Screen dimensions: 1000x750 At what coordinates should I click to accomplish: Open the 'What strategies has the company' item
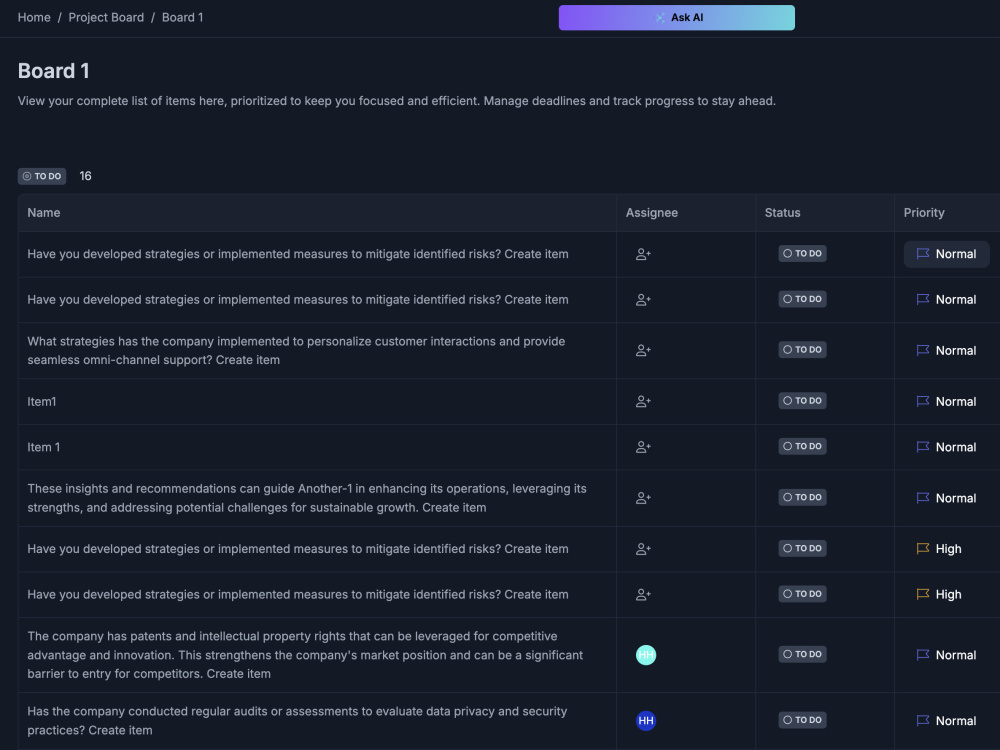coord(296,351)
